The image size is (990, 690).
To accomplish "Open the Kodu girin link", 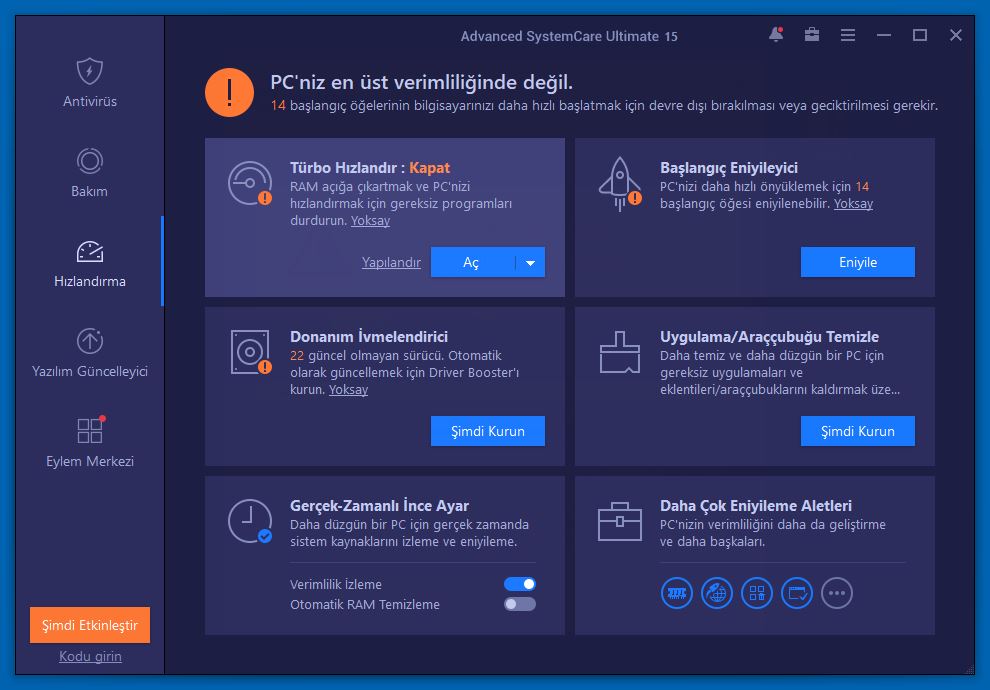I will click(90, 657).
